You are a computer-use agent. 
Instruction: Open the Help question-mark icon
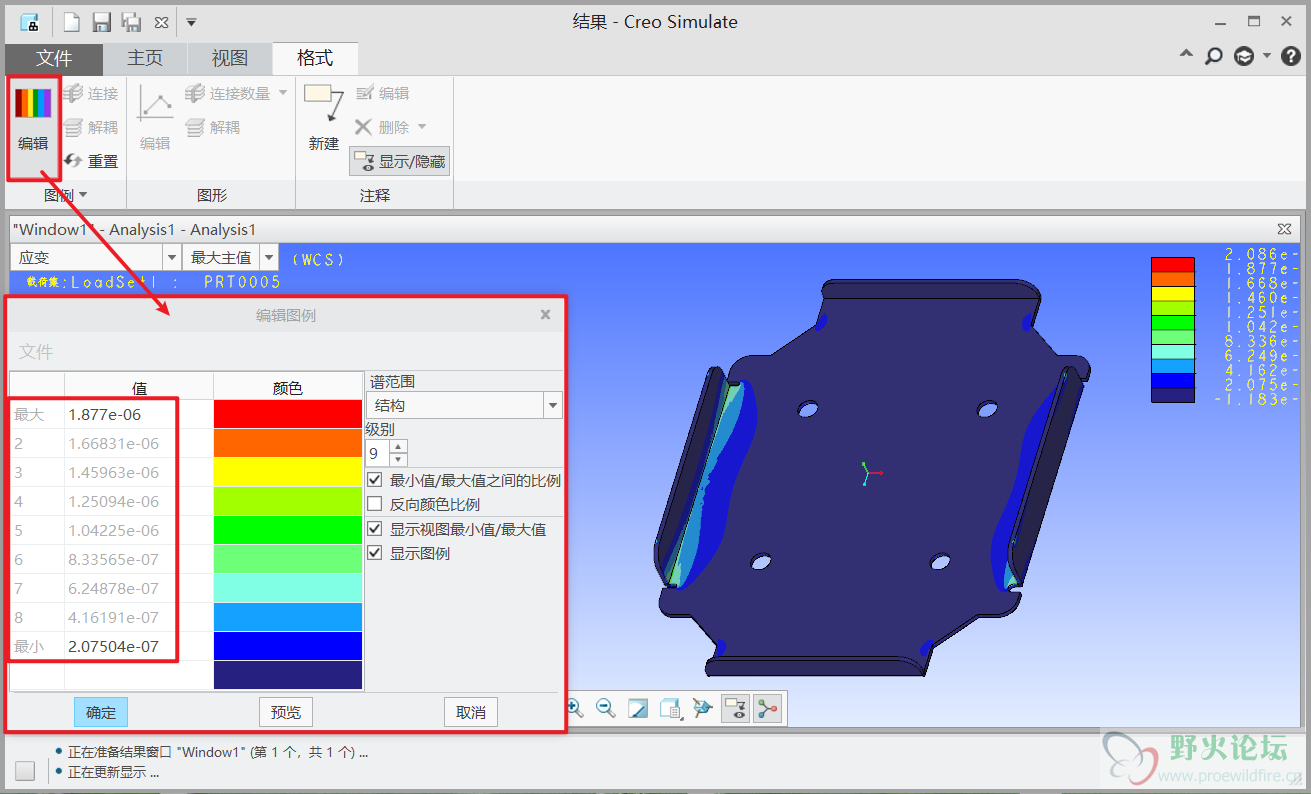(x=1291, y=56)
